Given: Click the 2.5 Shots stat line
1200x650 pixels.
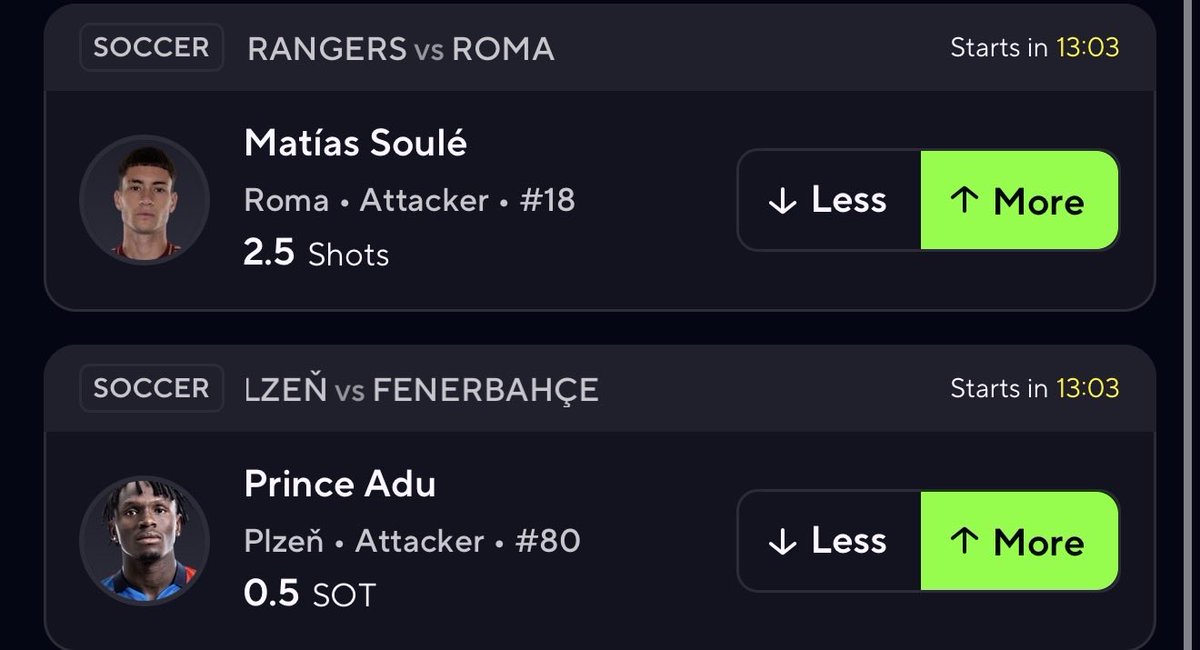Looking at the screenshot, I should coord(316,253).
